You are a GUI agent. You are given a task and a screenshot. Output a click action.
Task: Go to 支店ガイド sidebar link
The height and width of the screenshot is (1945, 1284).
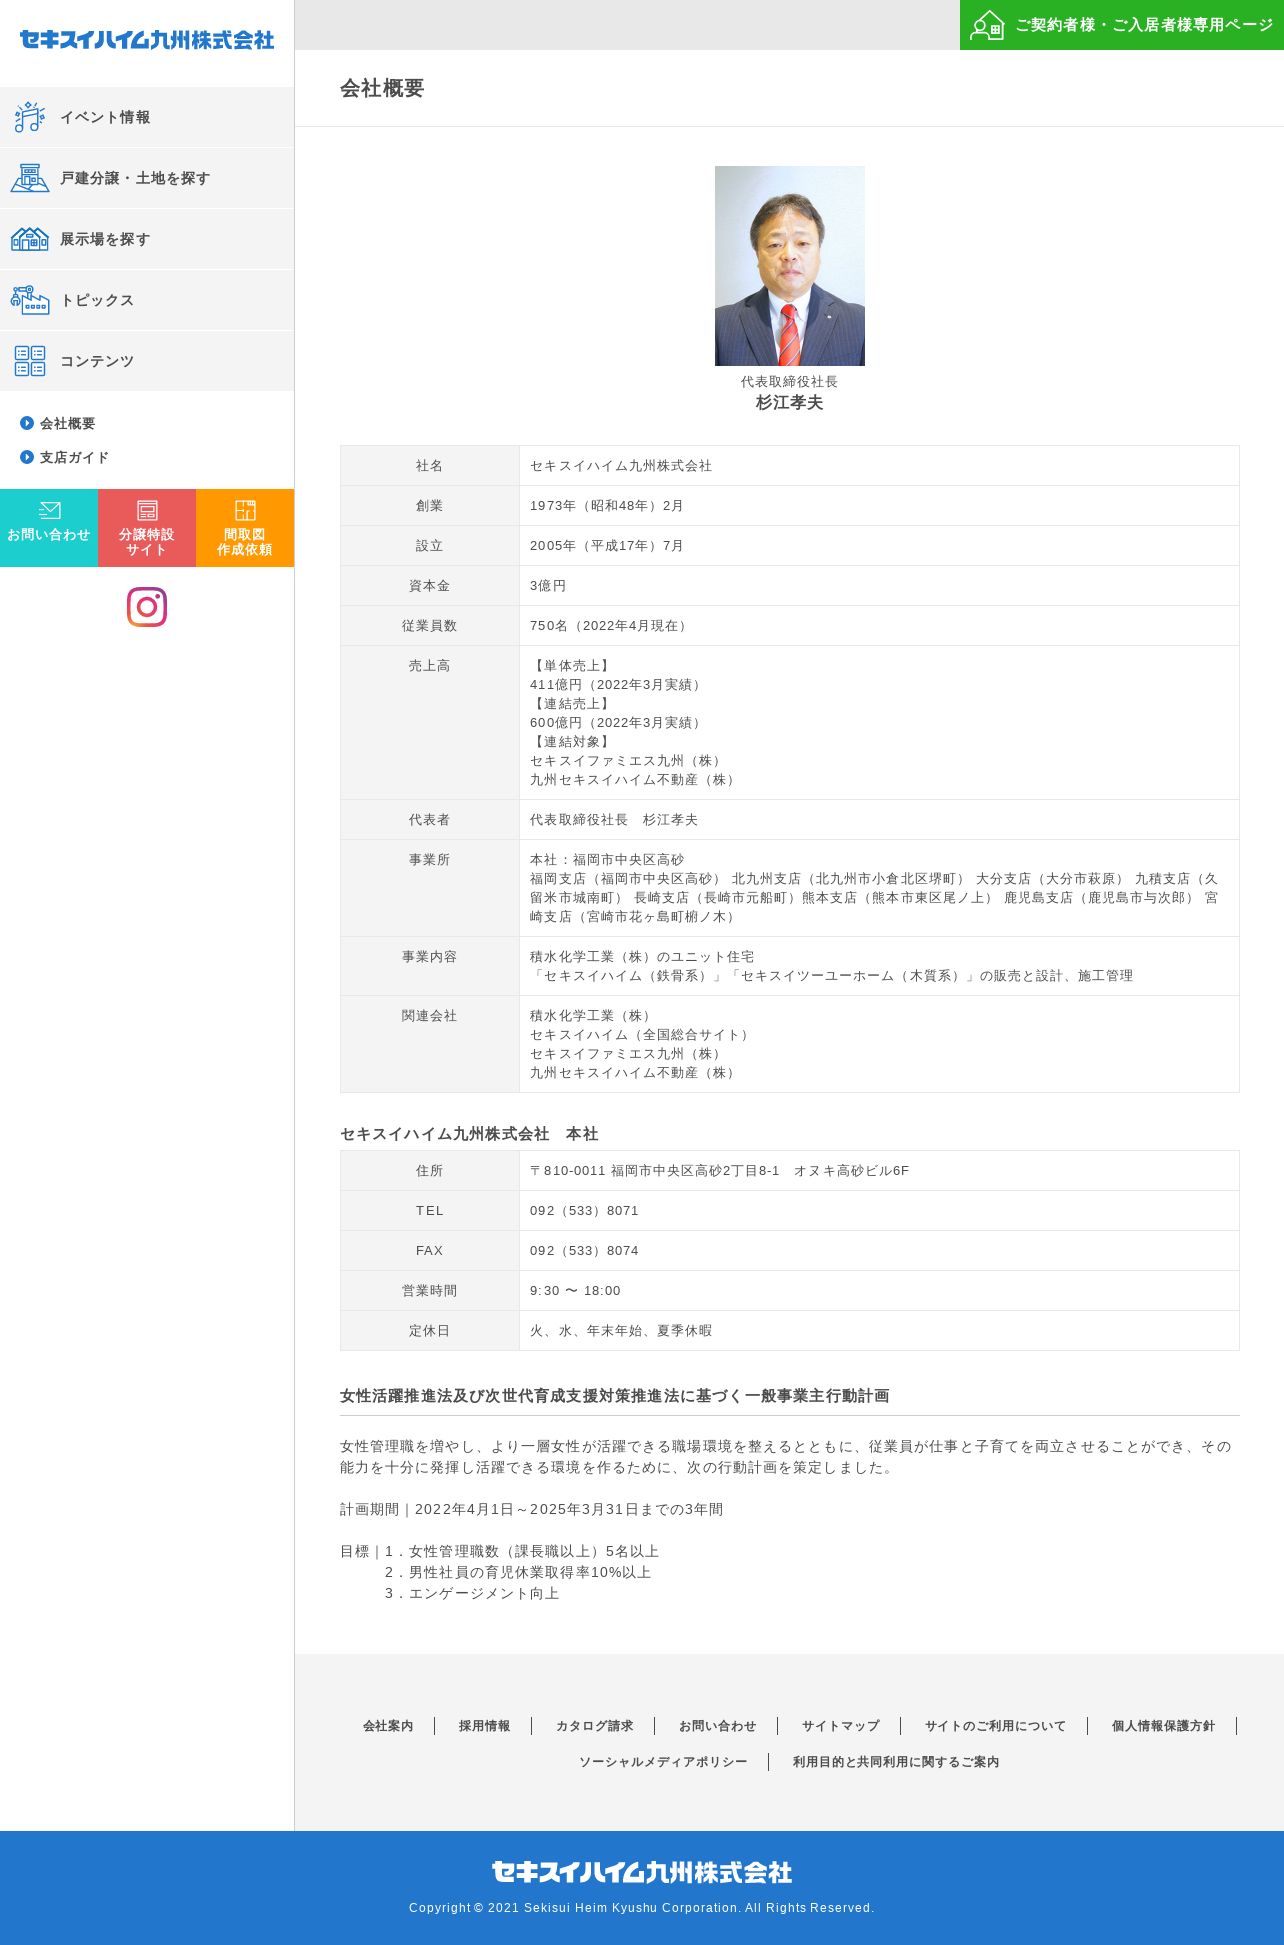point(74,457)
